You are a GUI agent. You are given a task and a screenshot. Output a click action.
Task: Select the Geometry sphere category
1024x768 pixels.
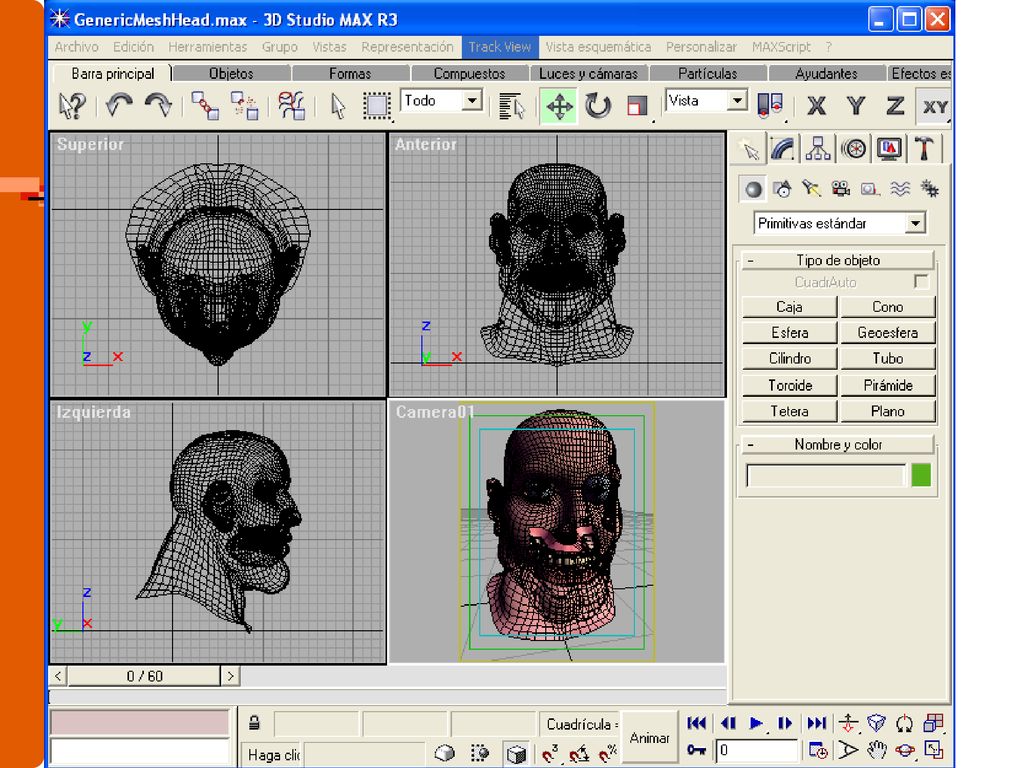click(753, 189)
